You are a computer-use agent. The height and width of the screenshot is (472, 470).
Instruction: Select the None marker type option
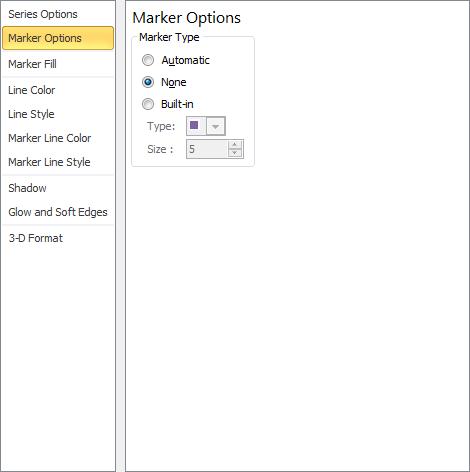pos(148,82)
